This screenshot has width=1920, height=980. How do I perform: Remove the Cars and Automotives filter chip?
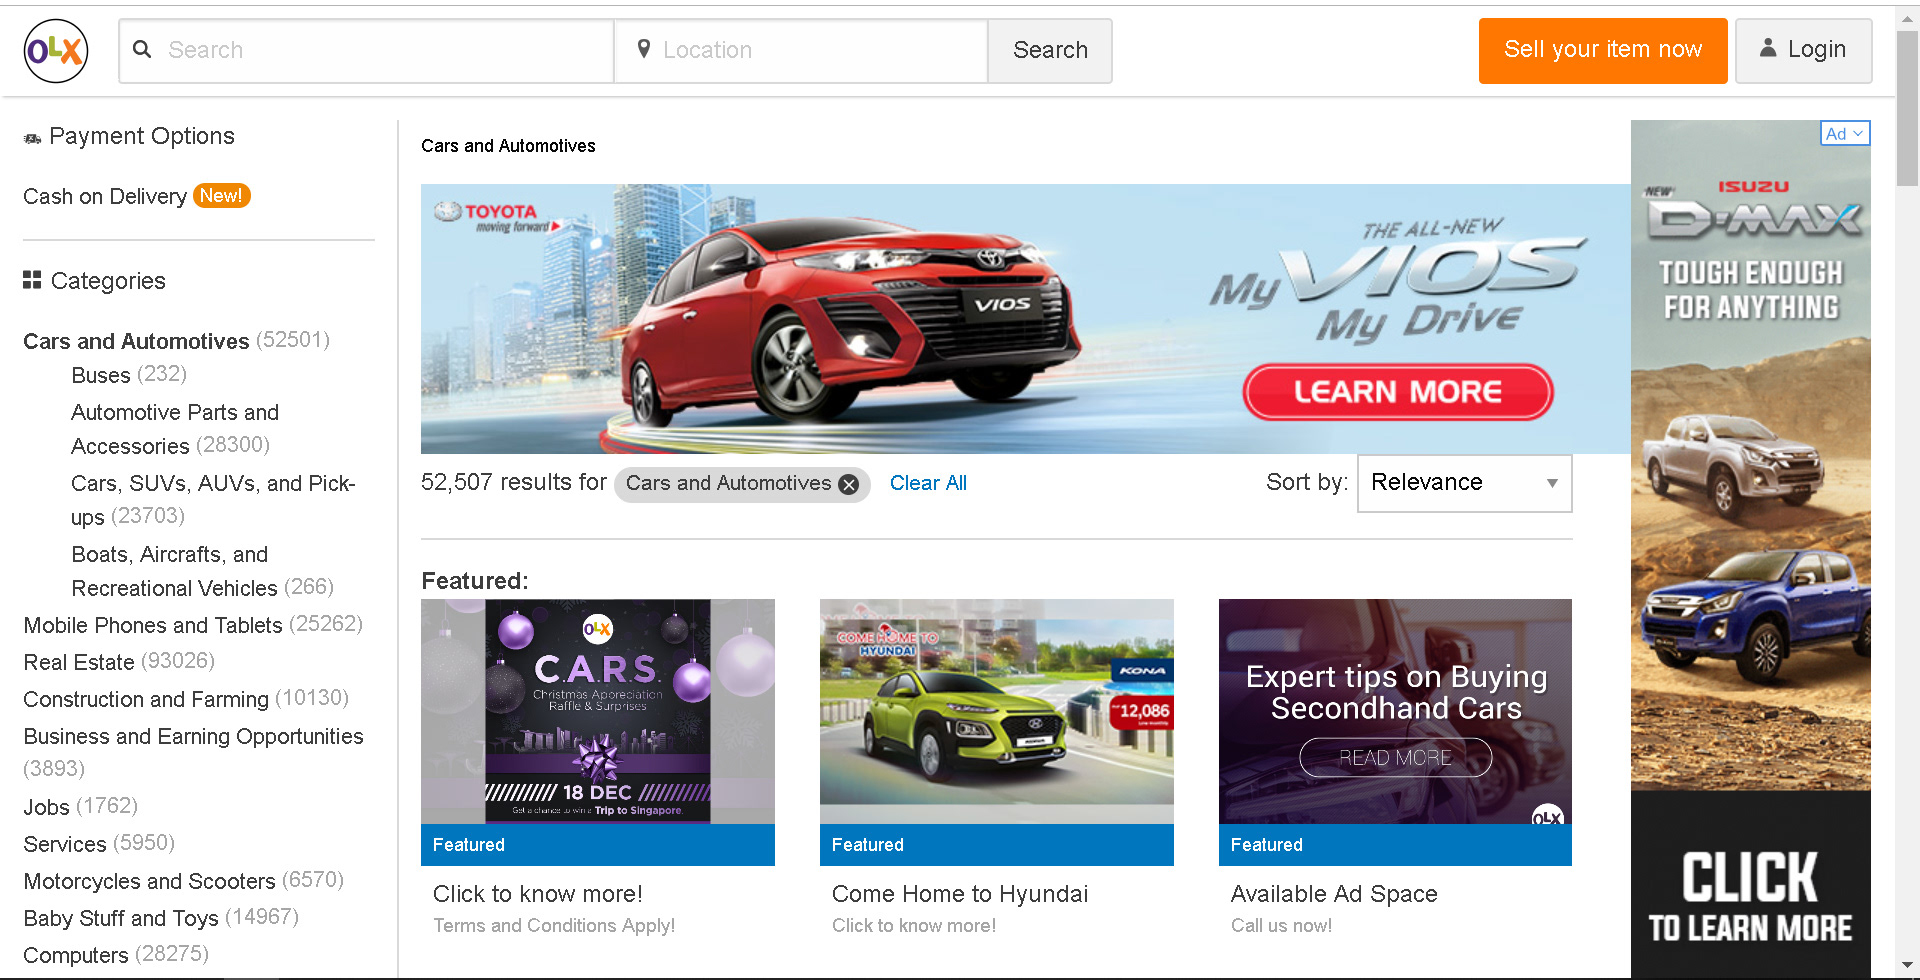[x=849, y=484]
